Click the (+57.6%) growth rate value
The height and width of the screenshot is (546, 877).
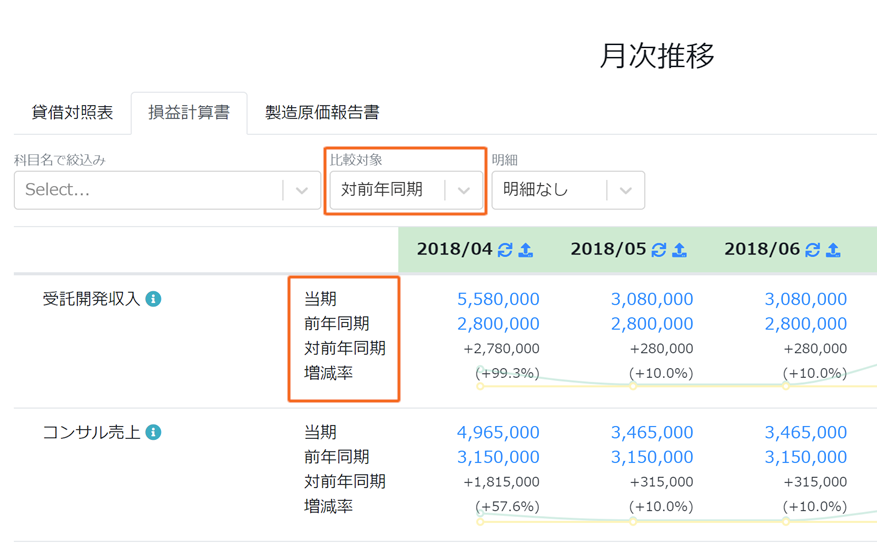coord(508,506)
